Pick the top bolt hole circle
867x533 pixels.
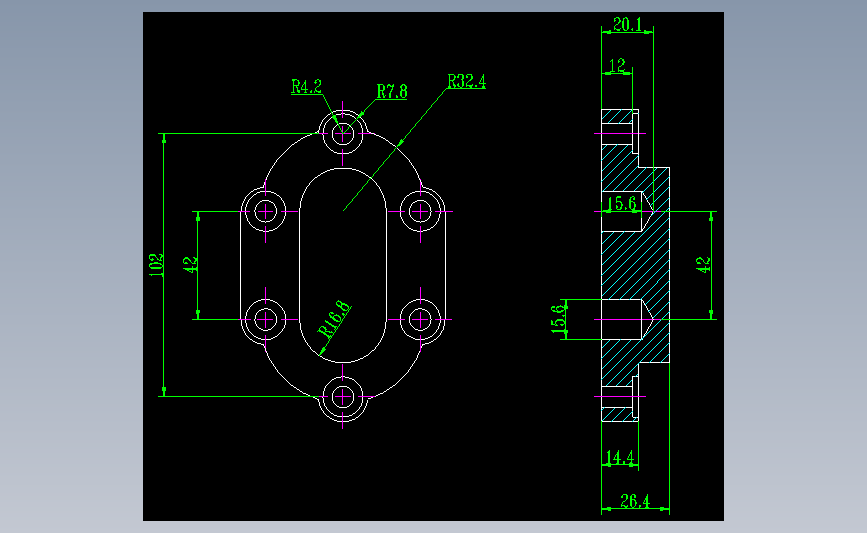coord(343,133)
